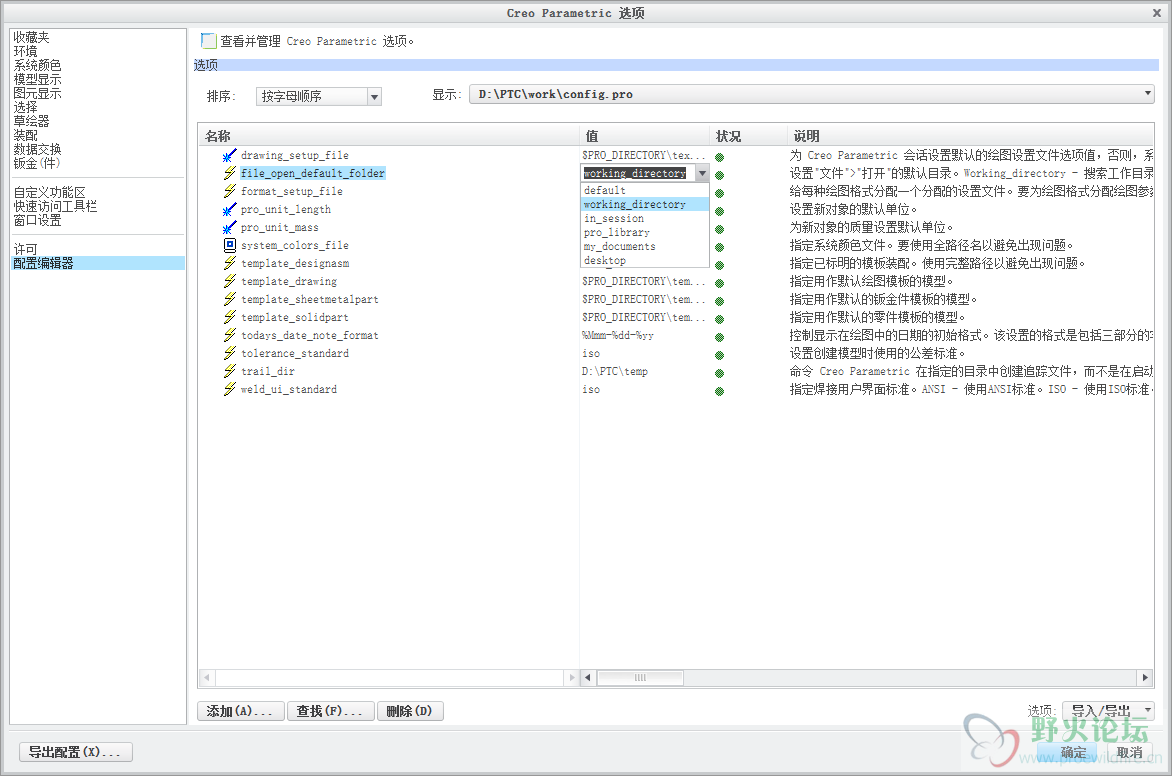The width and height of the screenshot is (1172, 776).
Task: Open the 数据交换 category
Action: pyautogui.click(x=37, y=150)
